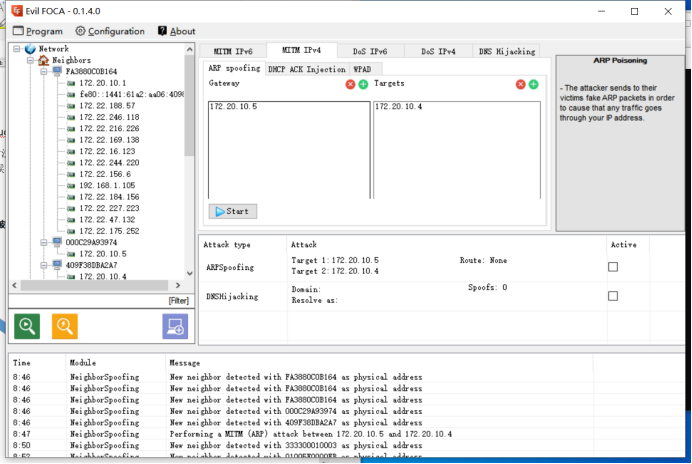Screen dimensions: 692x464
Task: Click the tree panel scroll up arrow
Action: pos(190,49)
